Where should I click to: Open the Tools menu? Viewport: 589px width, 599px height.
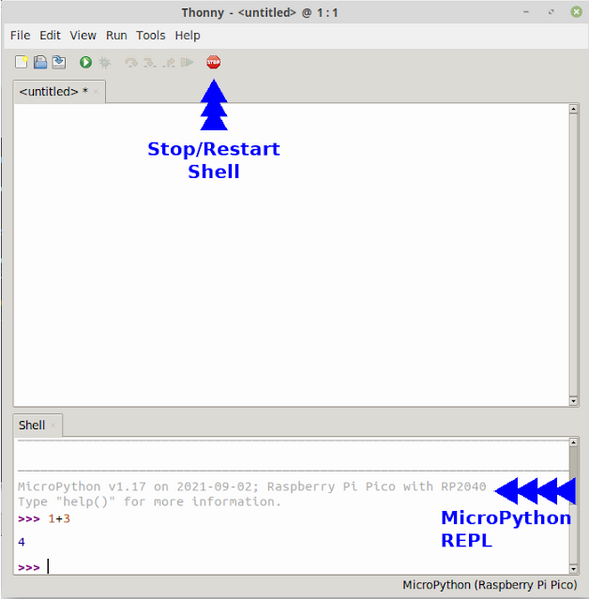click(150, 36)
